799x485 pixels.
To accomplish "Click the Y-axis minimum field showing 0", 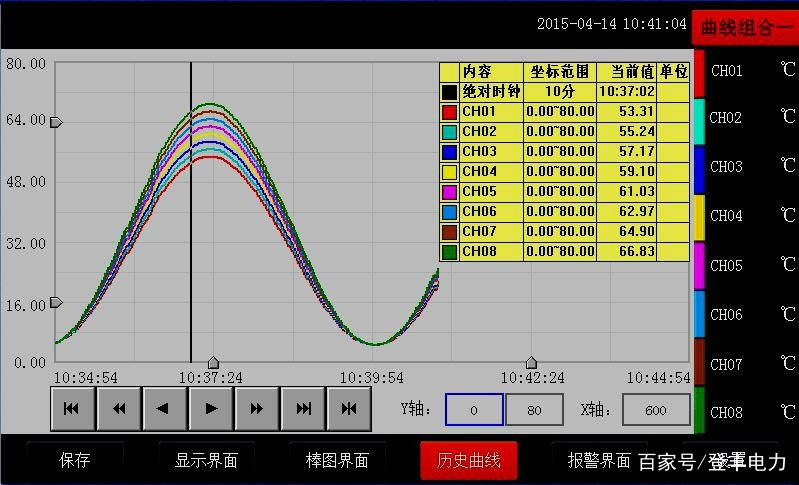I will pos(474,410).
